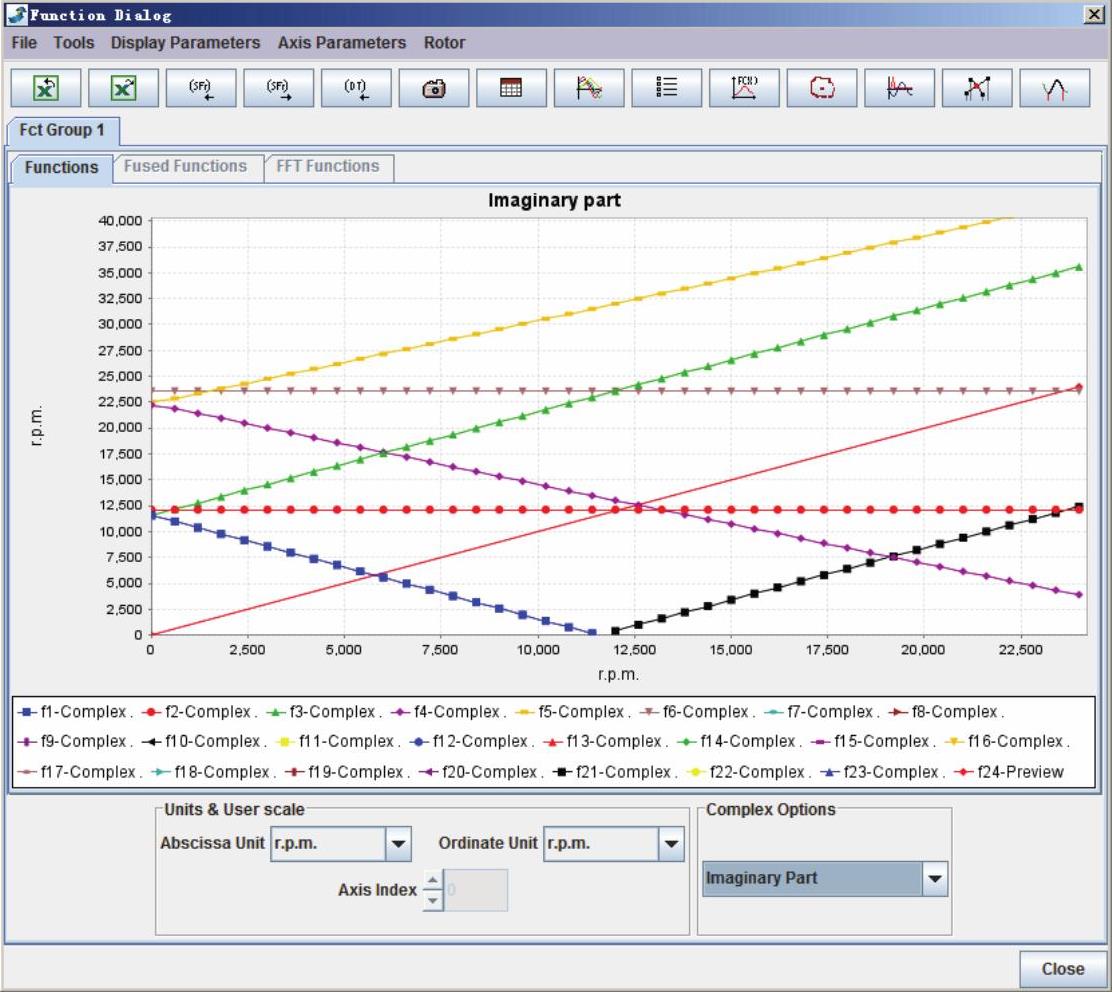
Task: Open the Ordinate Unit dropdown
Action: (x=670, y=845)
